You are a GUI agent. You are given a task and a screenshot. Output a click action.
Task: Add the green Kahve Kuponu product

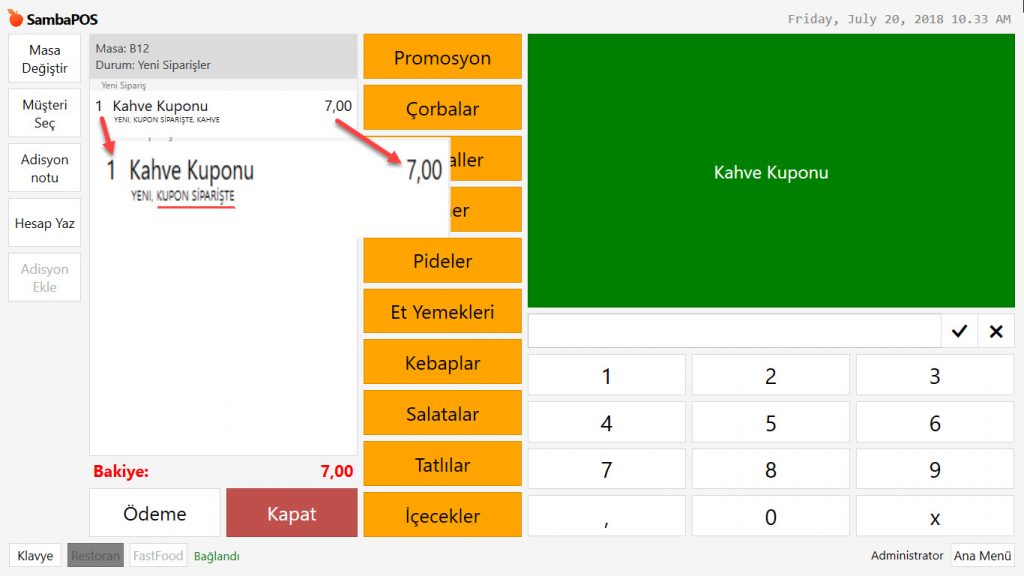[x=770, y=172]
